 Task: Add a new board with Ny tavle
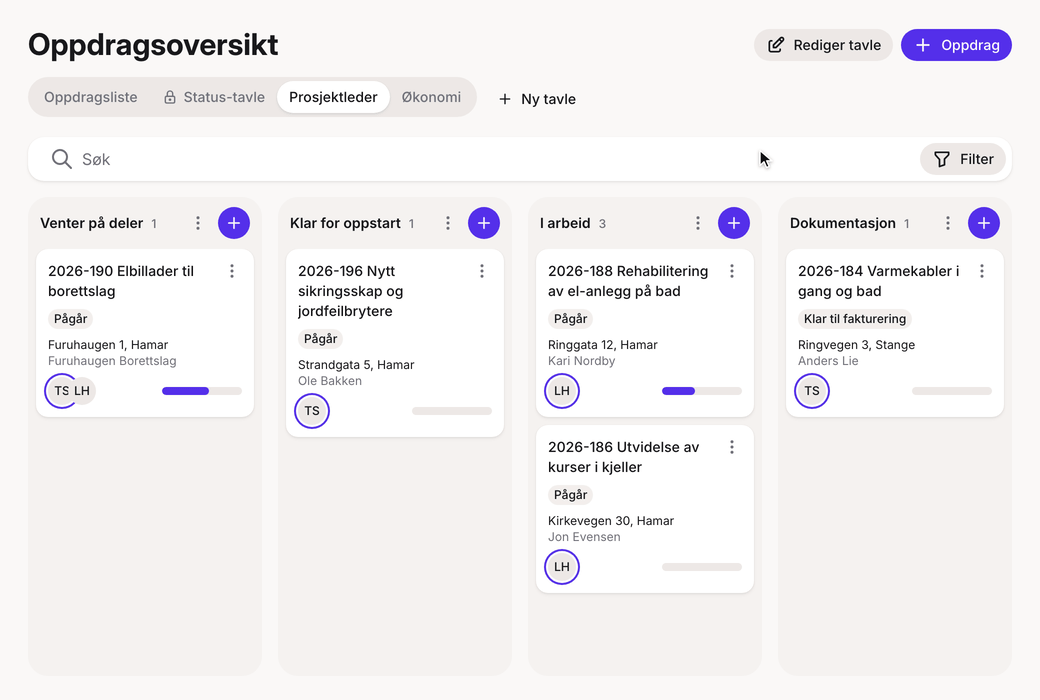point(537,99)
